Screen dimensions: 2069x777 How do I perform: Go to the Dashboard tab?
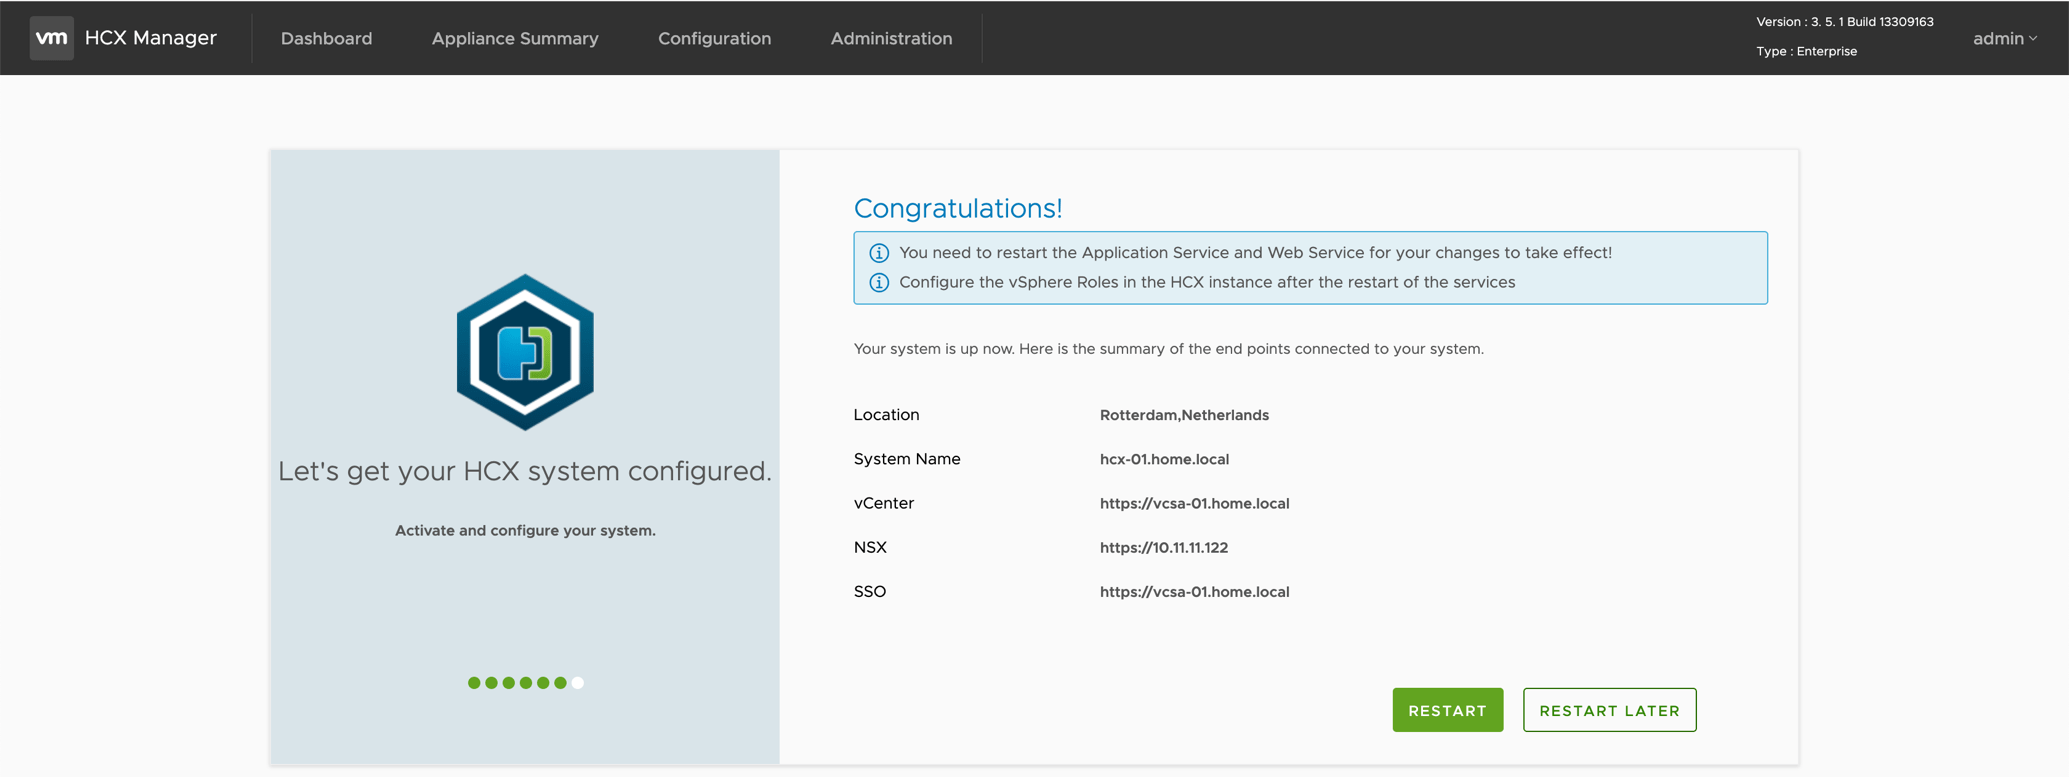tap(326, 38)
